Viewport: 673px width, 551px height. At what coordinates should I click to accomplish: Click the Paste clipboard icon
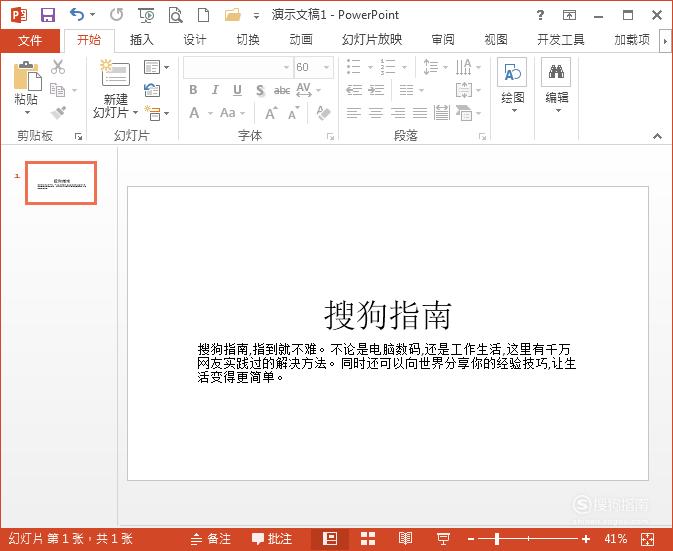pyautogui.click(x=27, y=76)
